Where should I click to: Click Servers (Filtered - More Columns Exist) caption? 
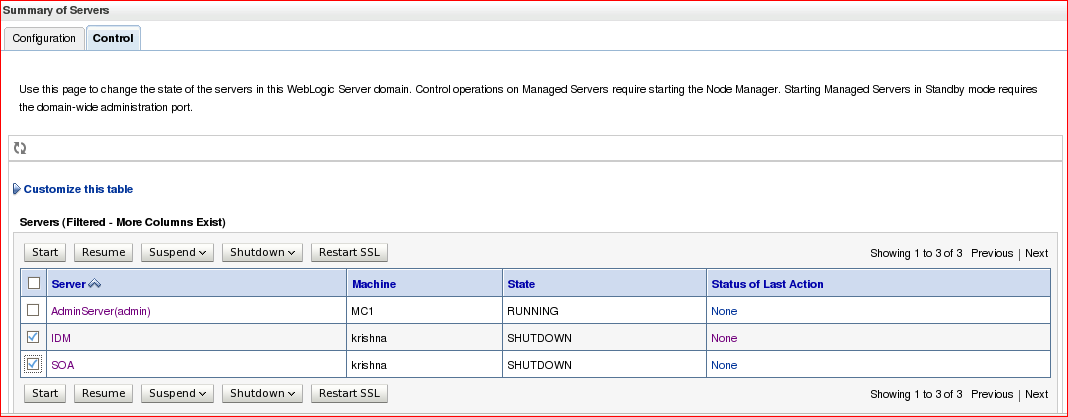(123, 222)
